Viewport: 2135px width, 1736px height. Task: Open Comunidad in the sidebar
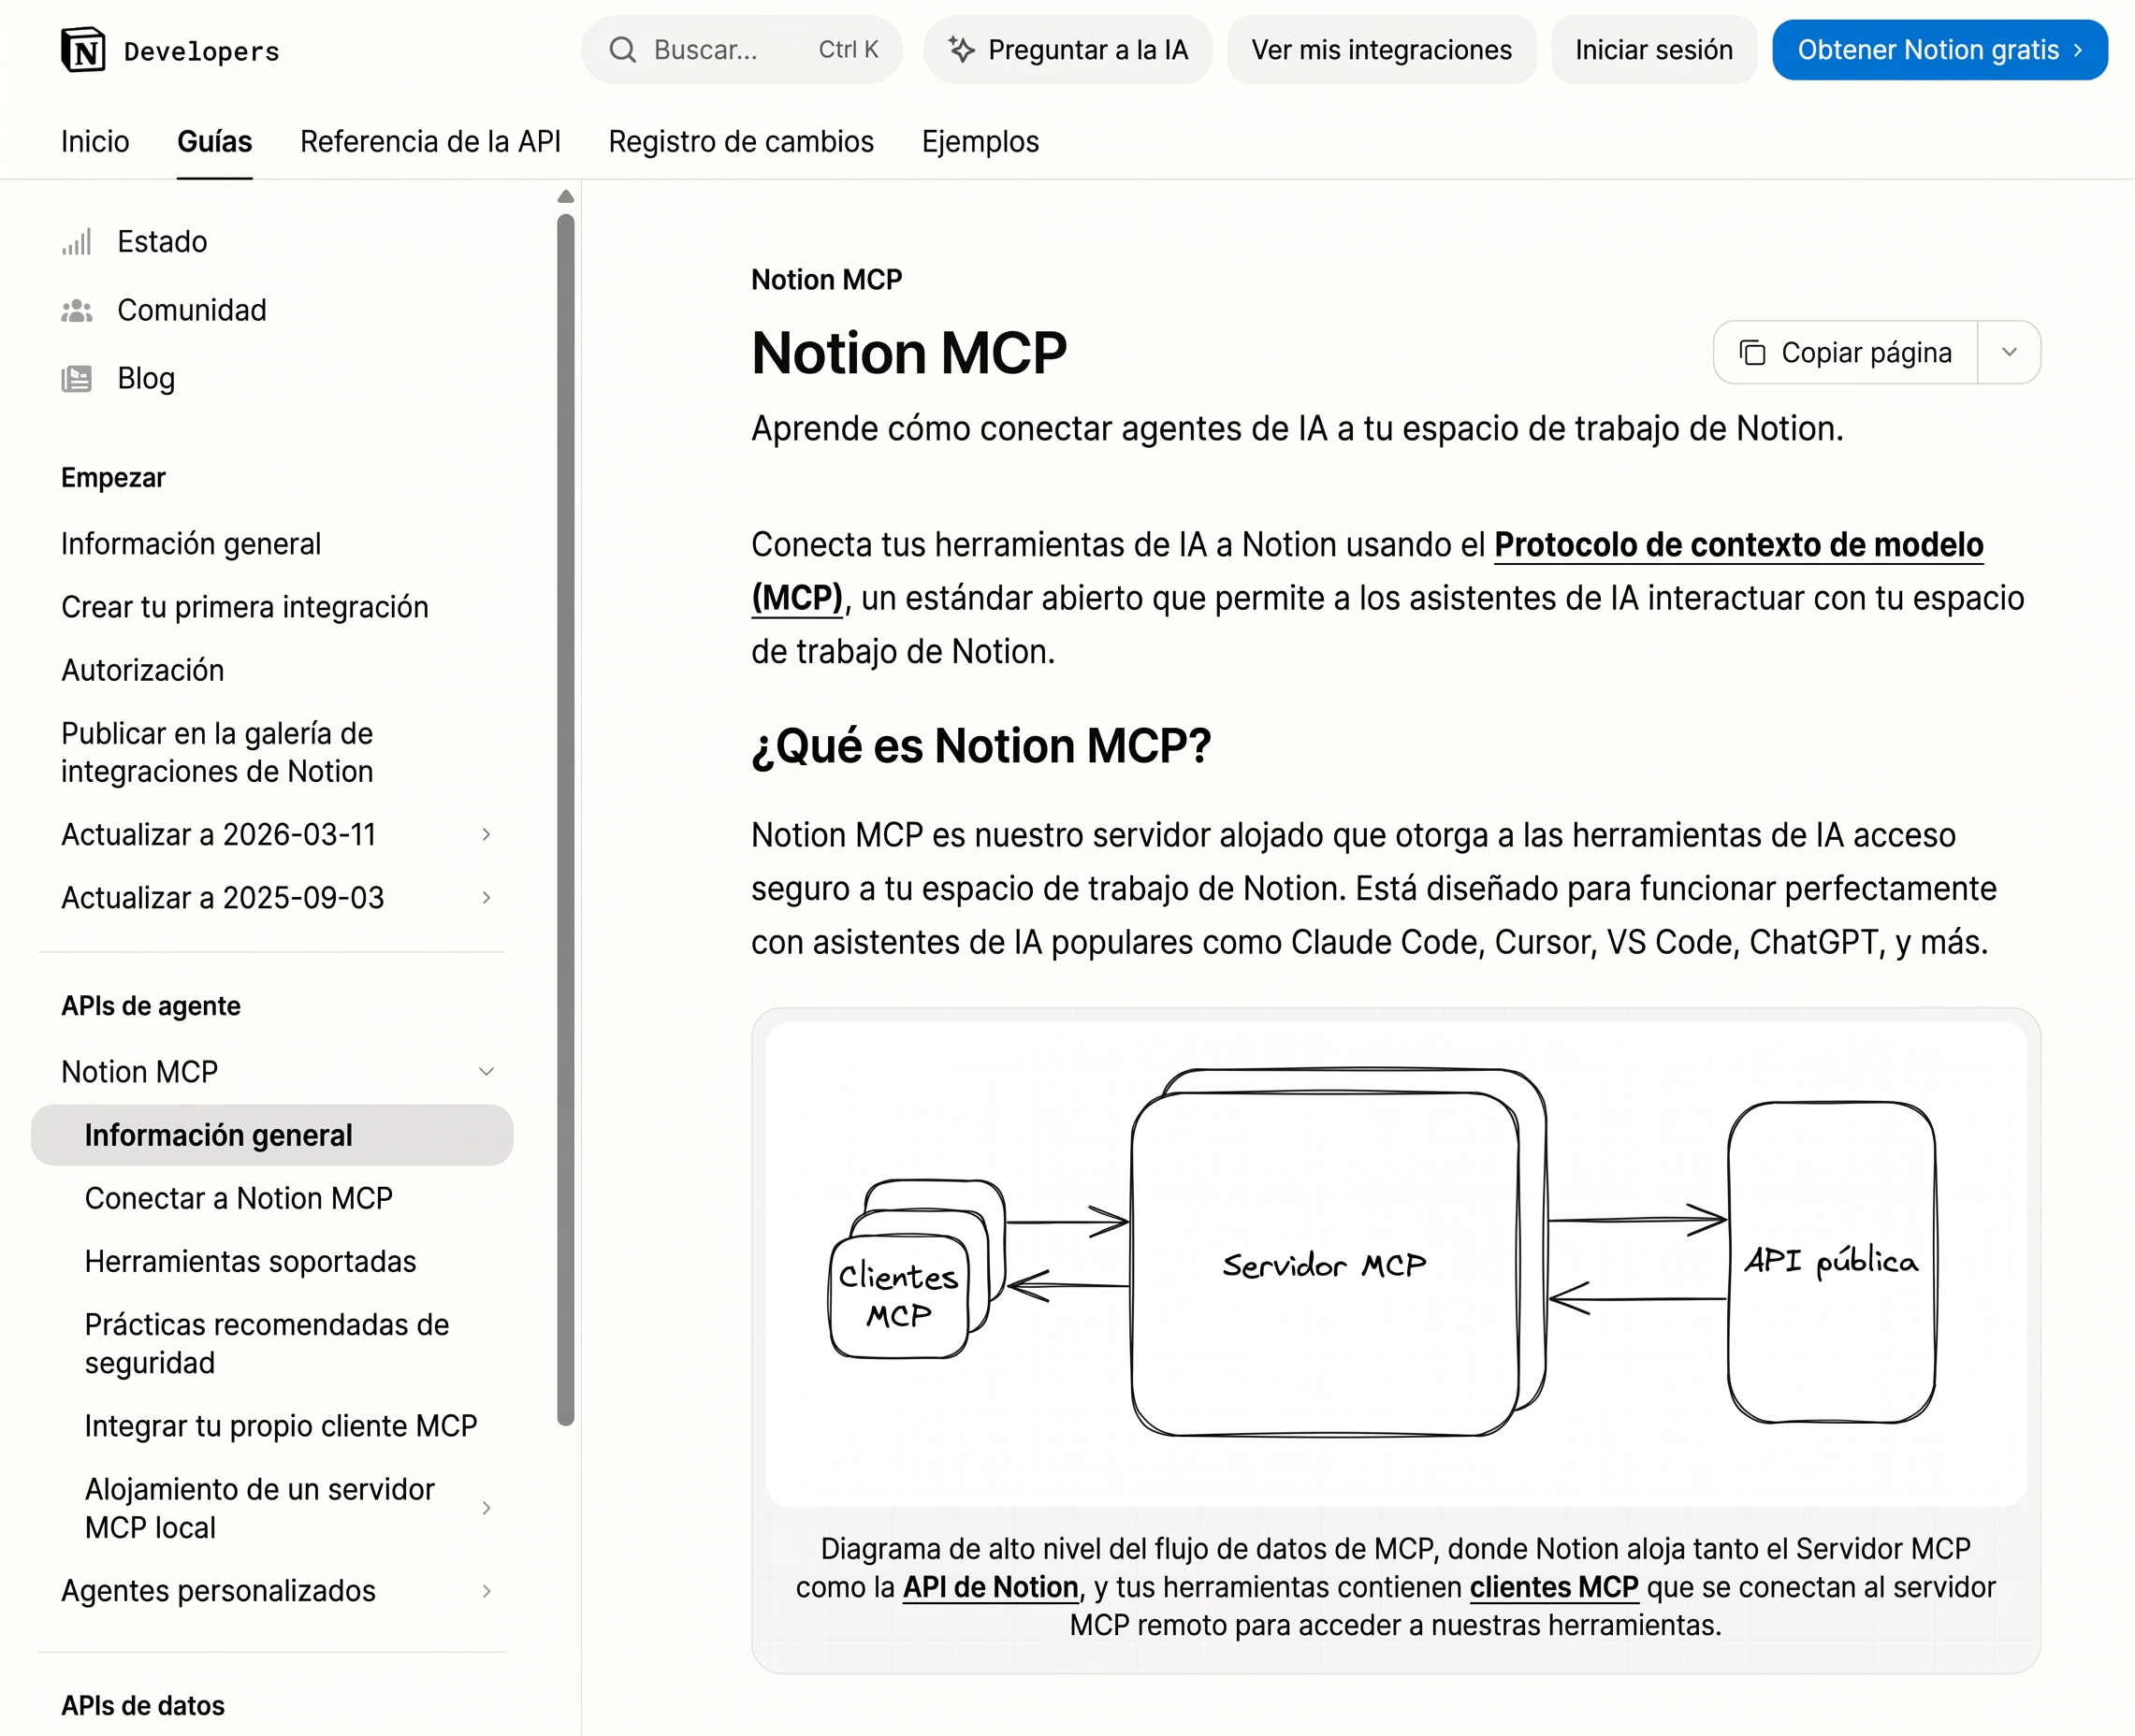pos(192,311)
